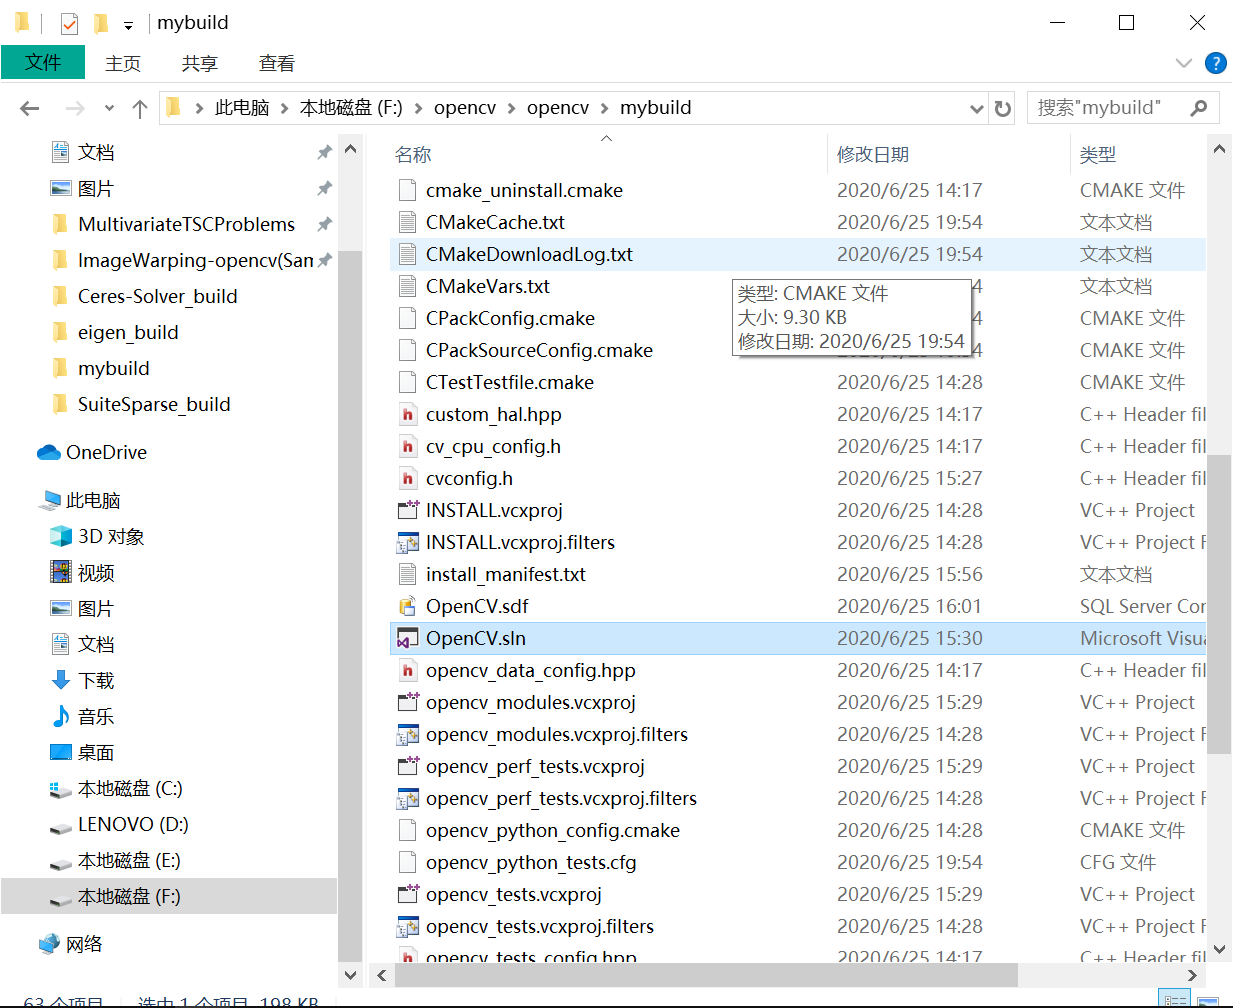Click the up-one-level arrow icon
The height and width of the screenshot is (1008, 1233).
pyautogui.click(x=139, y=107)
